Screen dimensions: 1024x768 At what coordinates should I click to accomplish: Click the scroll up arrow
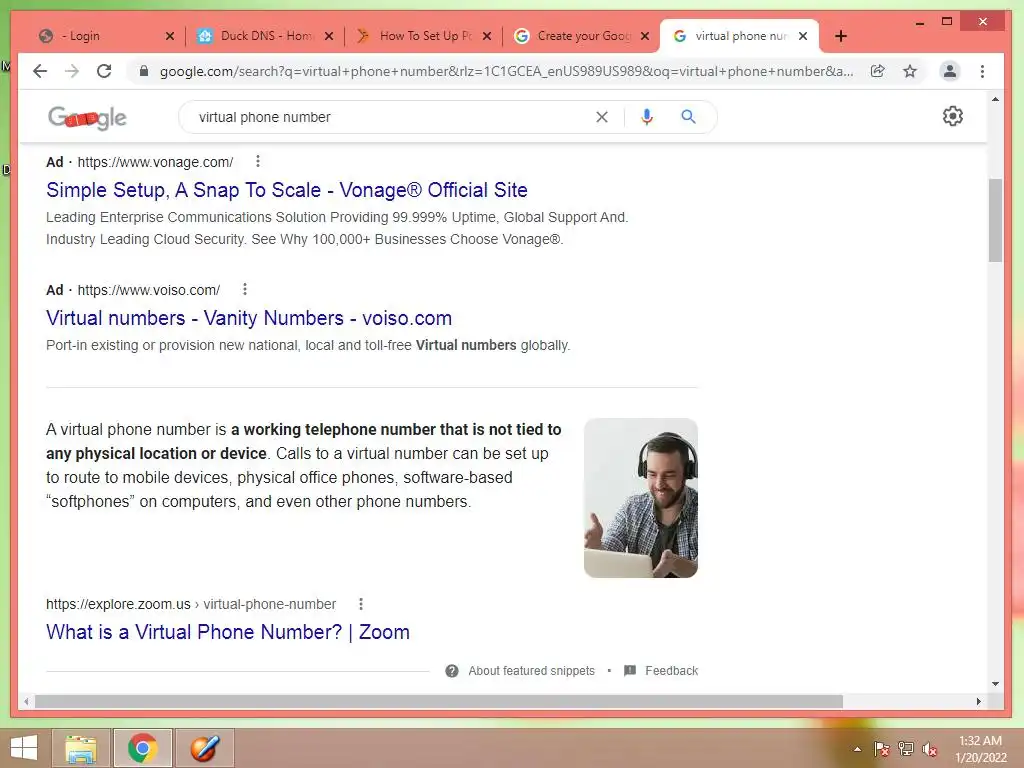[995, 99]
